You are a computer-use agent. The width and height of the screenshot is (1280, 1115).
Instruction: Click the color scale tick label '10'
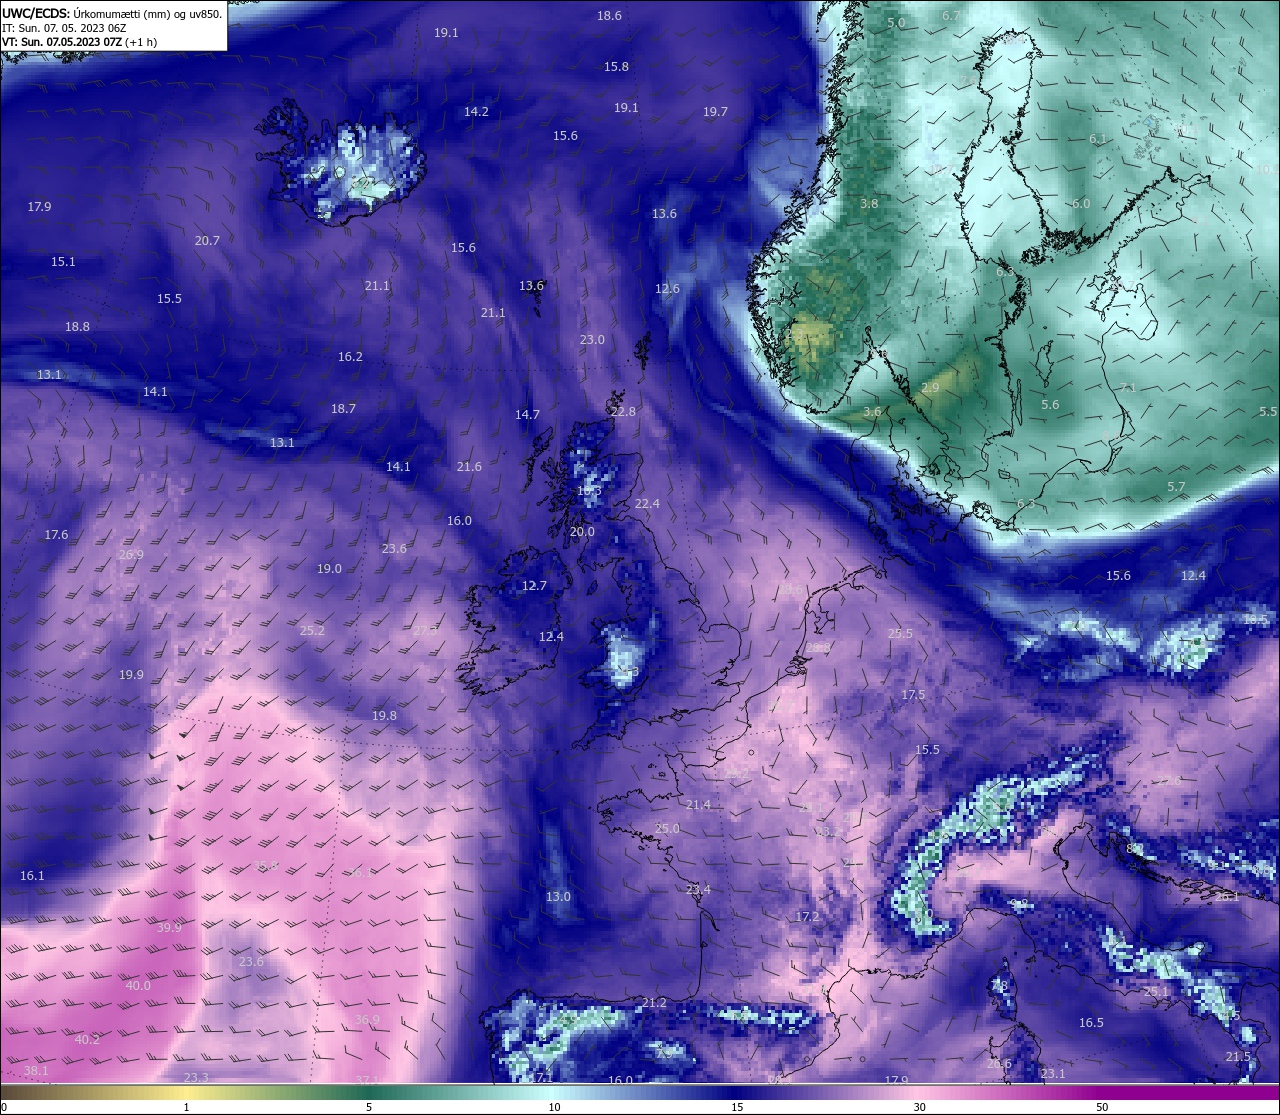(554, 1107)
